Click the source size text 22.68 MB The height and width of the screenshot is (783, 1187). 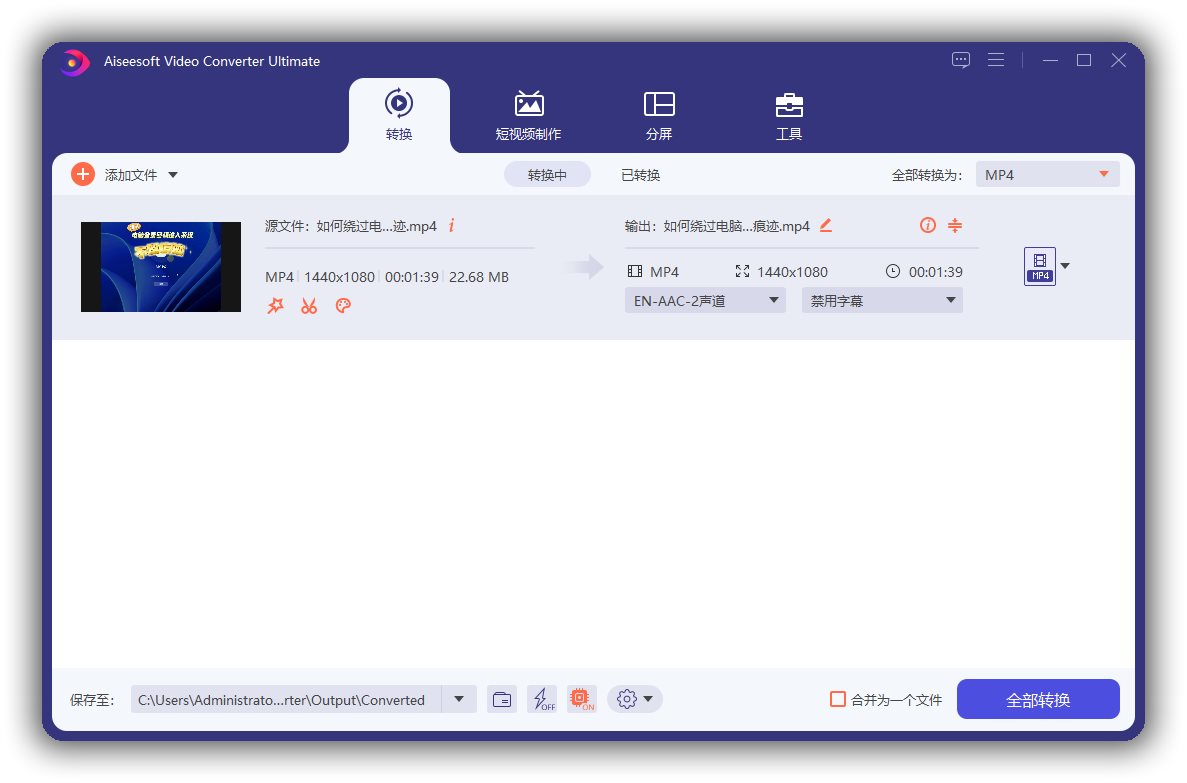tap(478, 277)
